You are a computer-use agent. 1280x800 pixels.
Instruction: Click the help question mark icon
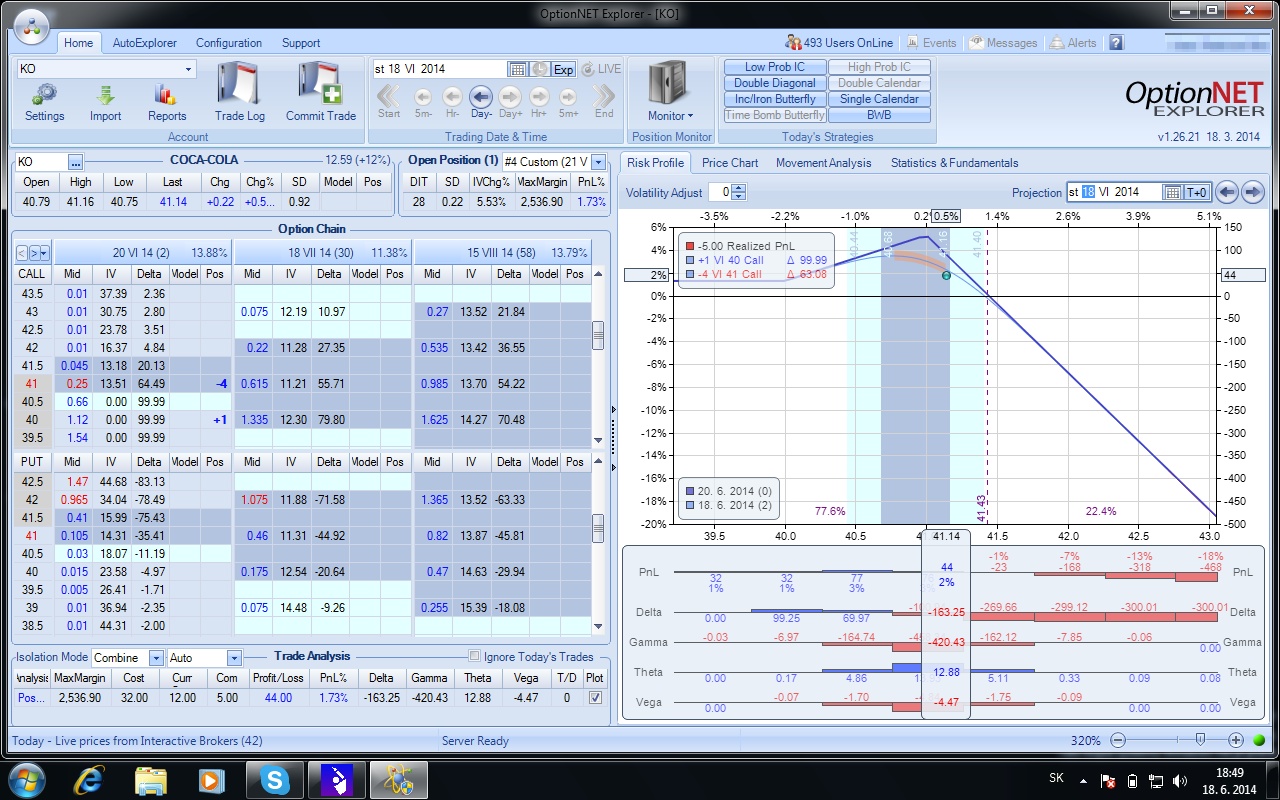point(1116,43)
